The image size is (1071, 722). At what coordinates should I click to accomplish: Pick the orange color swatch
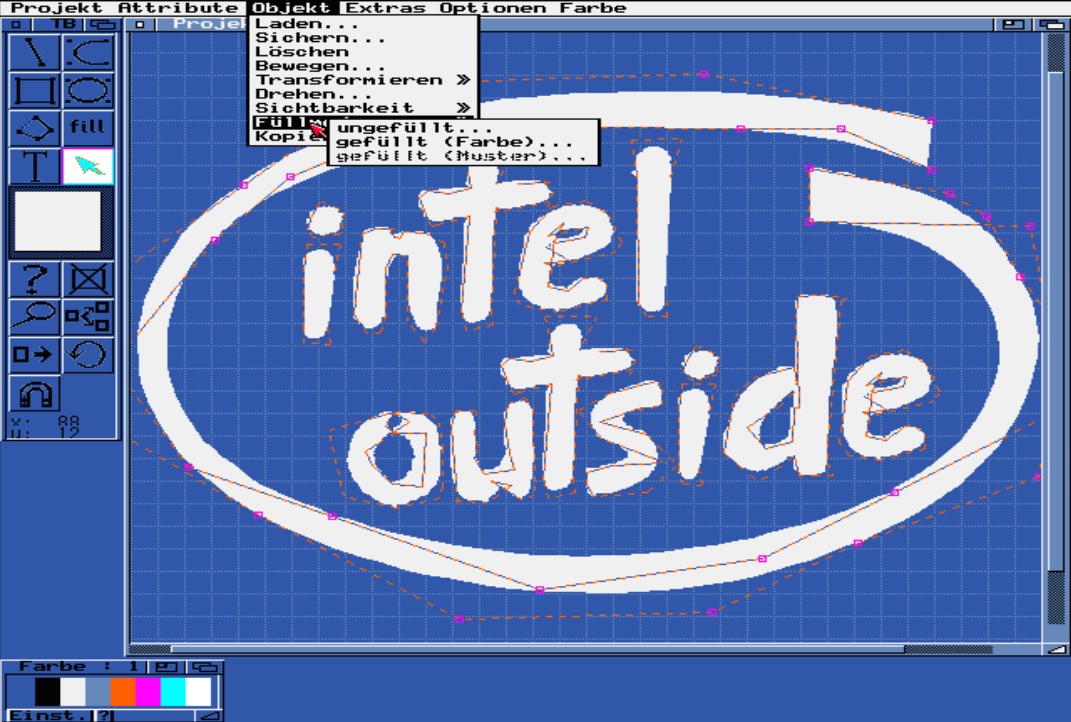[x=123, y=691]
